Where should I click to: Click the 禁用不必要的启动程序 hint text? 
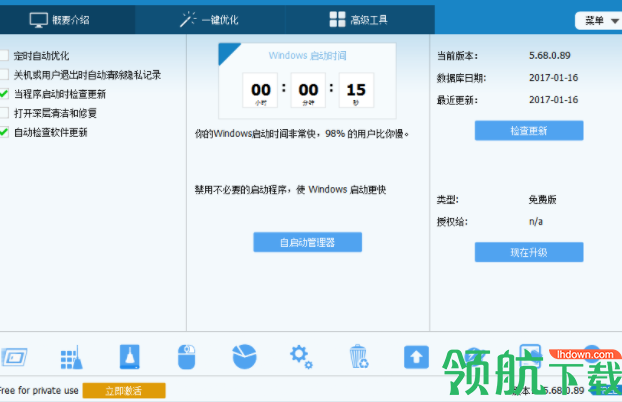pyautogui.click(x=290, y=190)
